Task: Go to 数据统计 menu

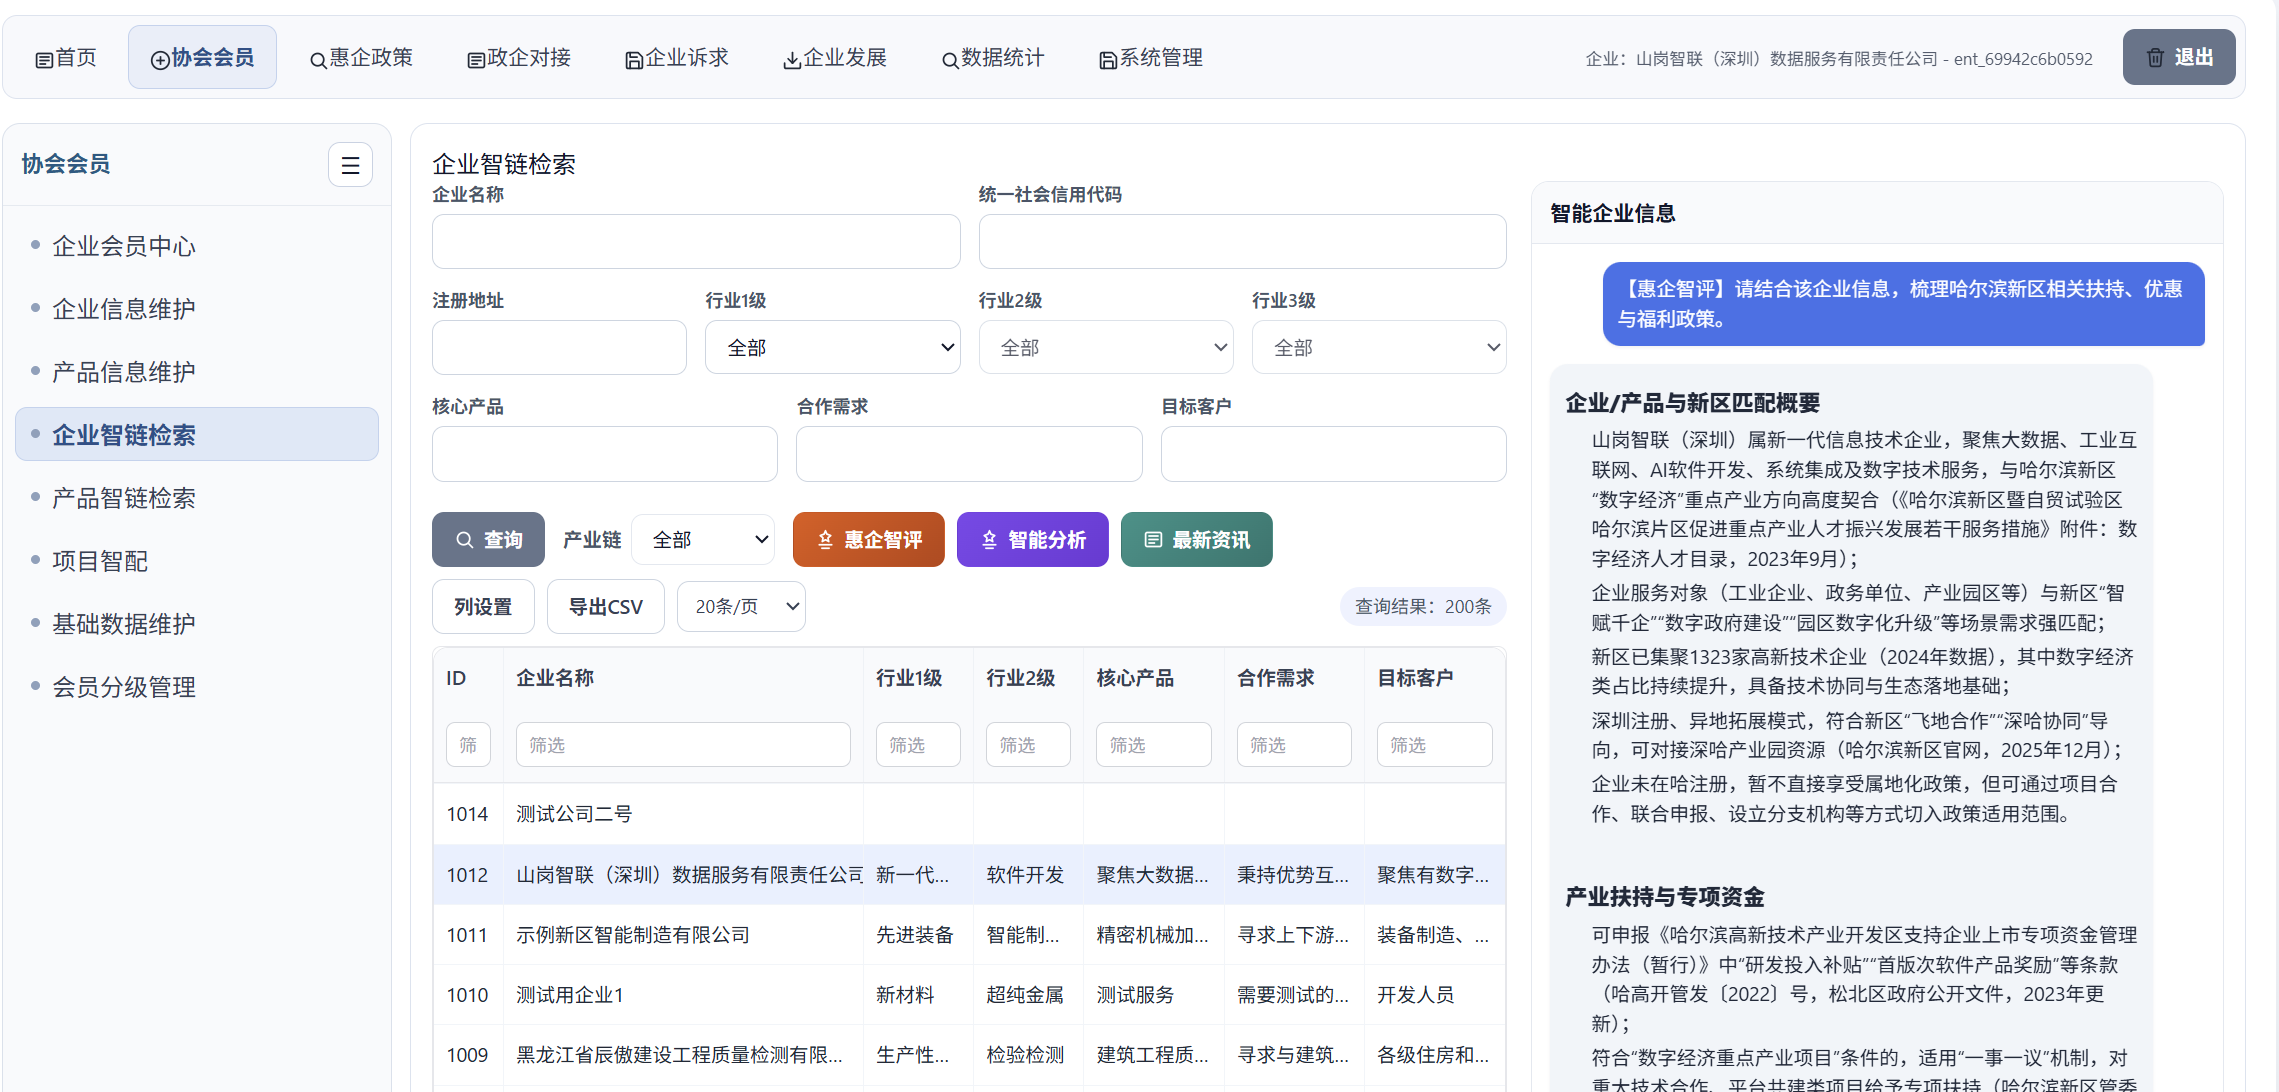Action: 993,58
